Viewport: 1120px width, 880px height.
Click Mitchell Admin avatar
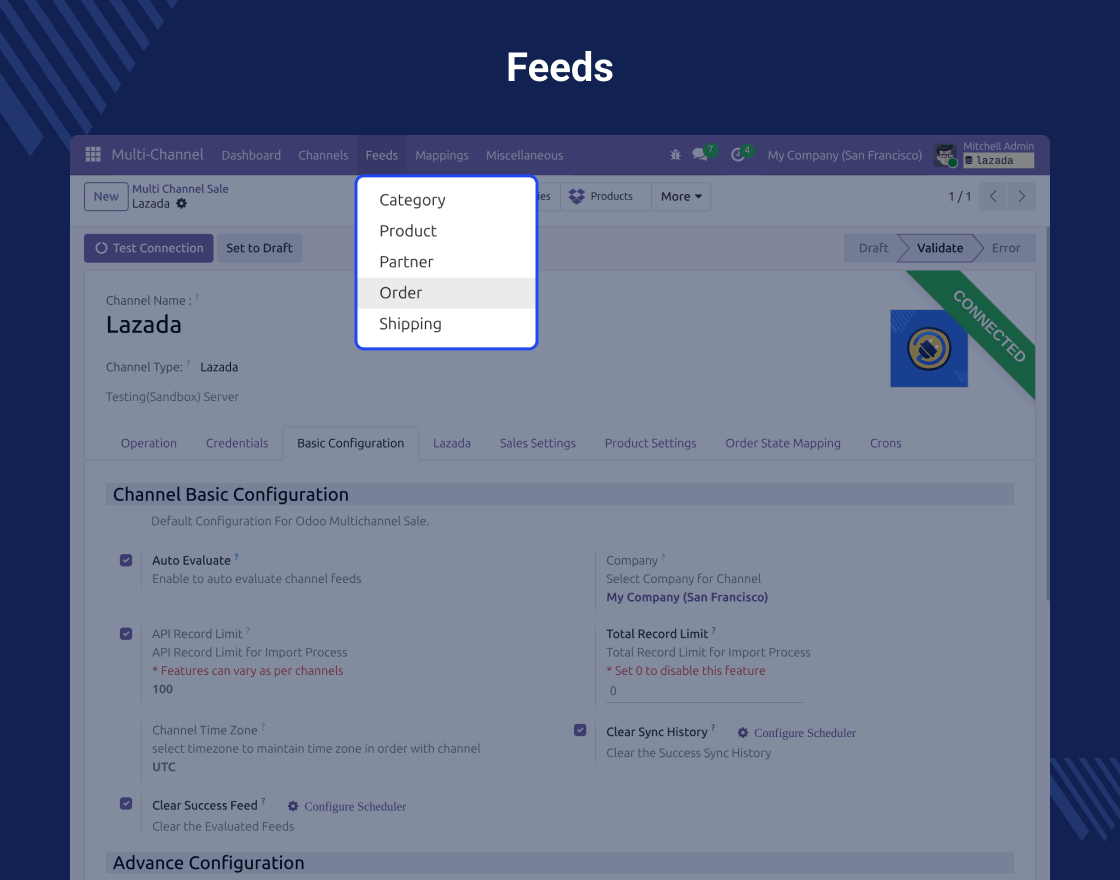pyautogui.click(x=944, y=155)
